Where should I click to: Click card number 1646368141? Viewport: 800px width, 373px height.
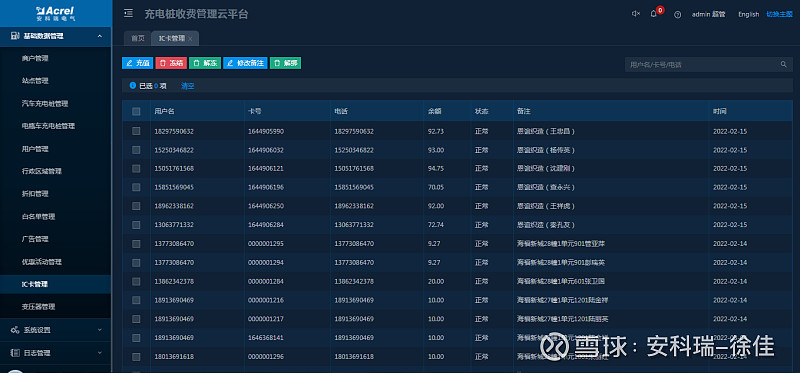(x=266, y=338)
